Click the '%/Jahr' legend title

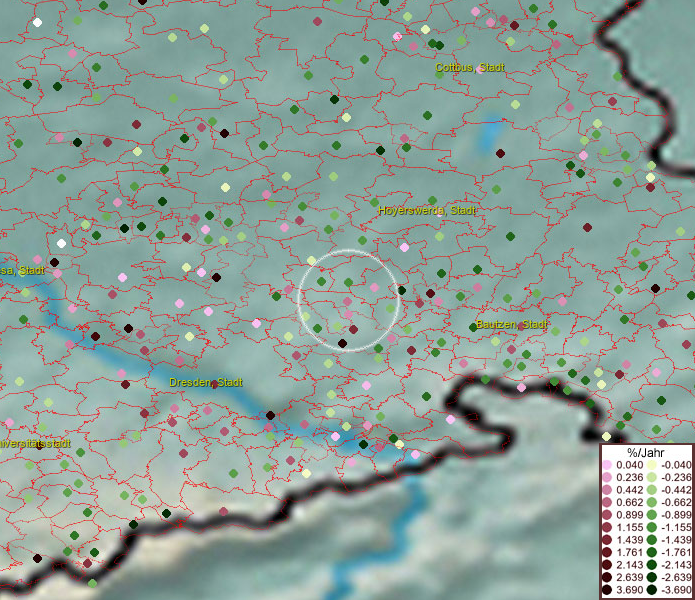point(645,452)
